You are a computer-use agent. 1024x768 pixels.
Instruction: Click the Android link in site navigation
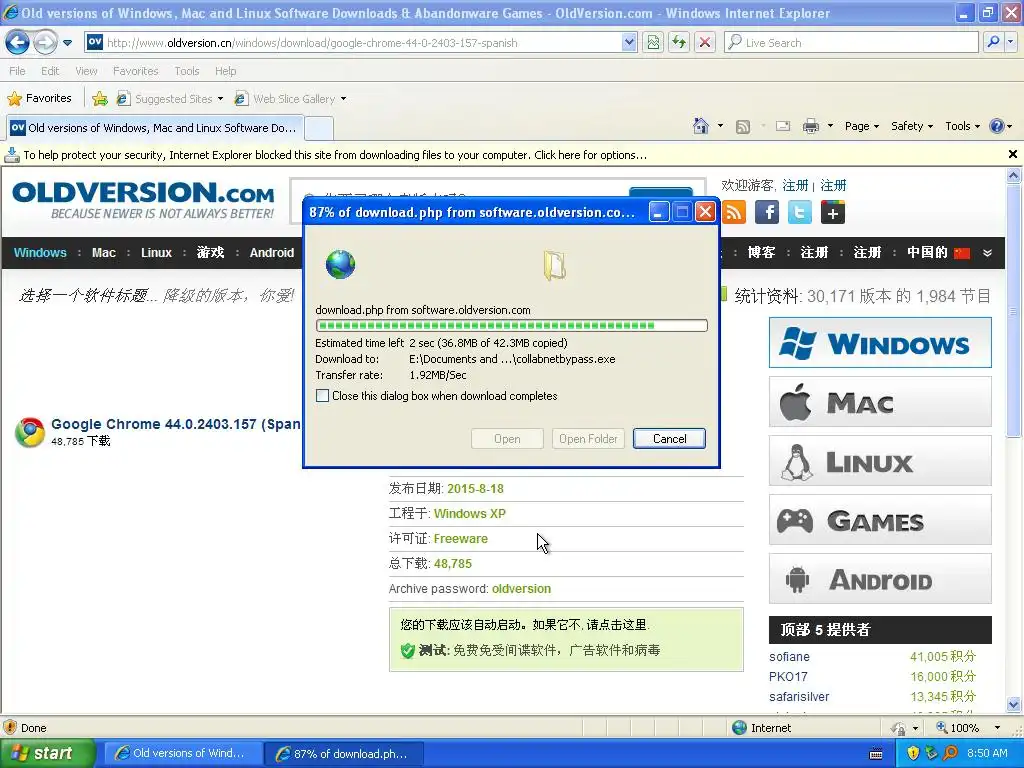[x=272, y=253]
